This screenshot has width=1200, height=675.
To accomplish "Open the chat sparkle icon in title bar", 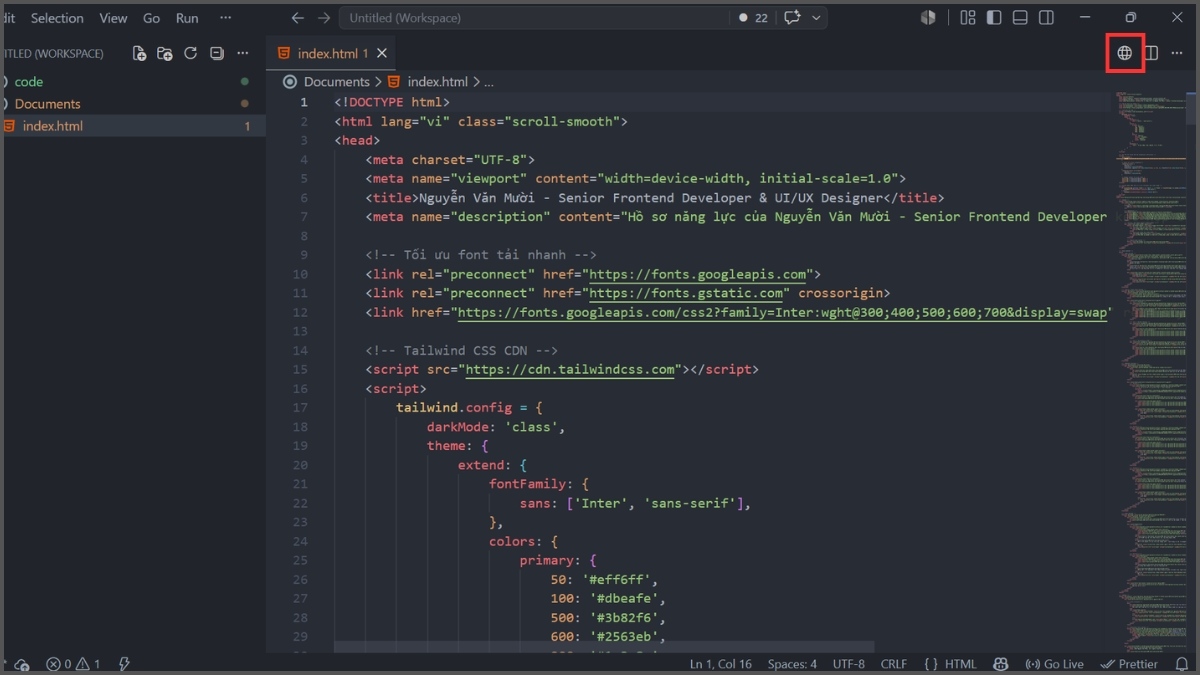I will [x=792, y=18].
